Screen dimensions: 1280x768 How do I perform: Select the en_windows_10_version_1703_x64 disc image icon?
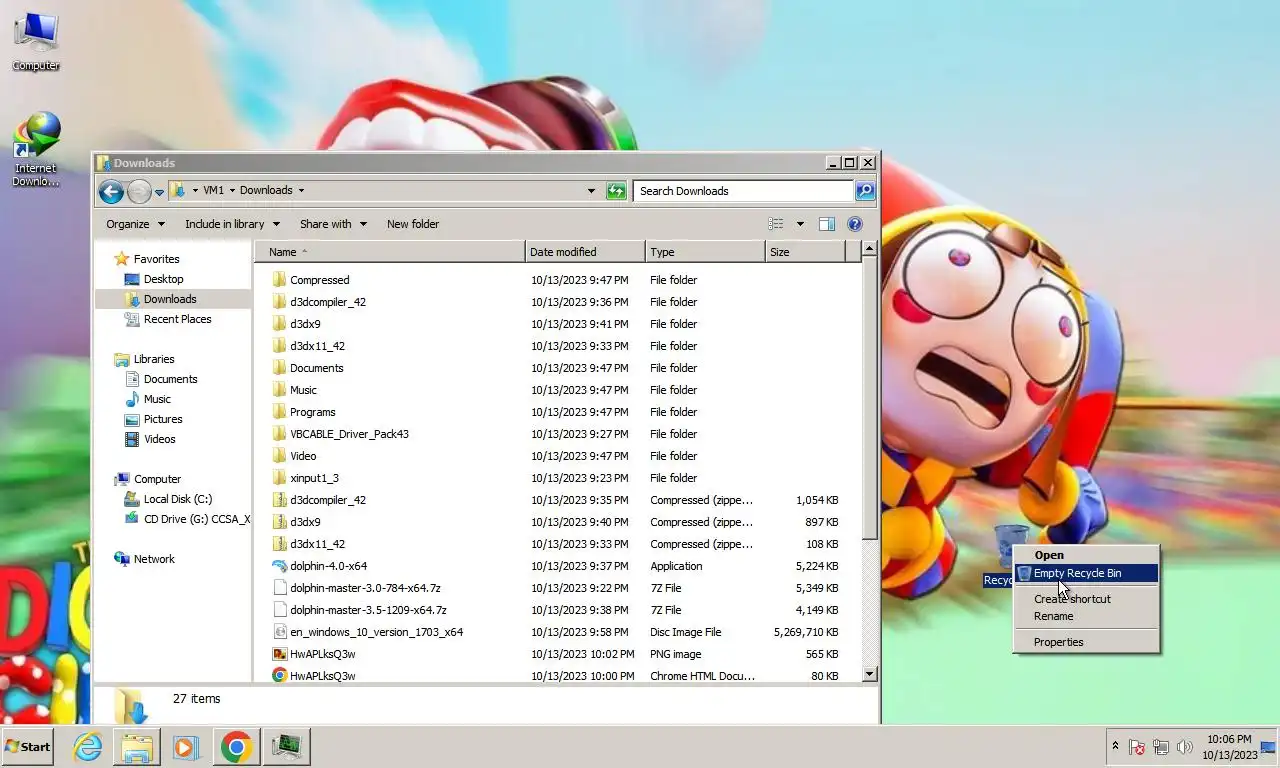(x=280, y=632)
